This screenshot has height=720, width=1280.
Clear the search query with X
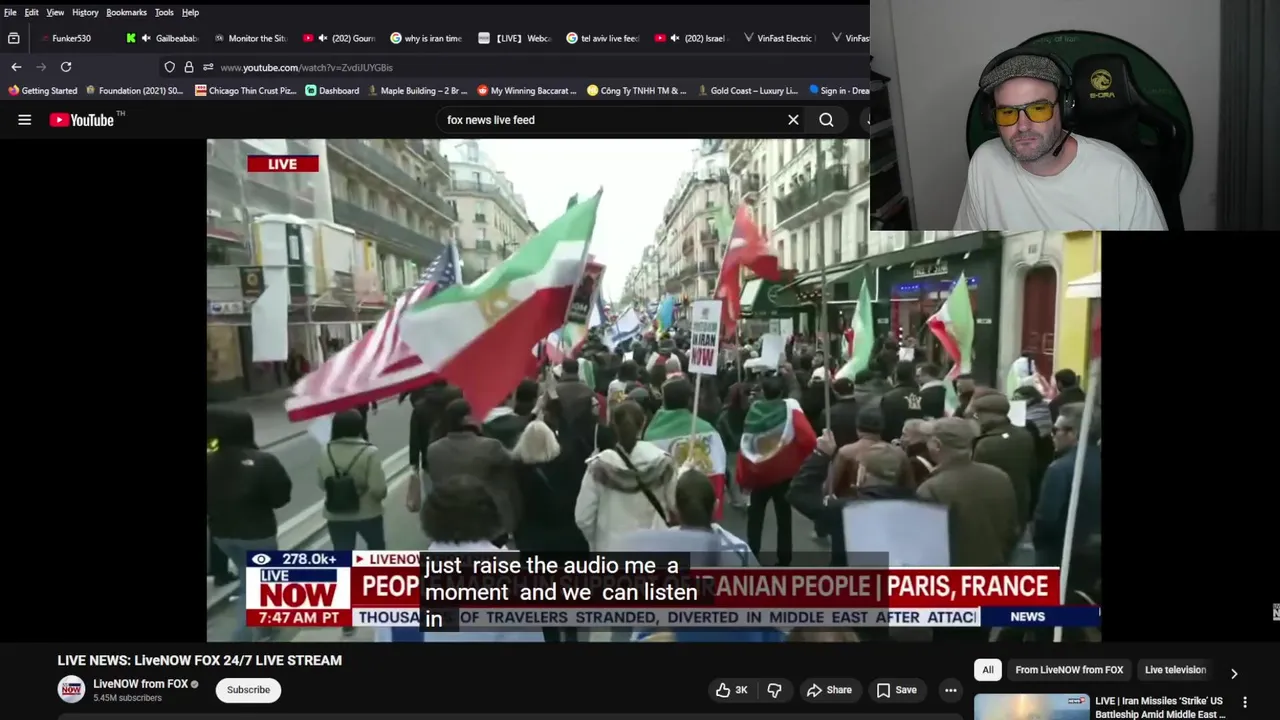[793, 120]
